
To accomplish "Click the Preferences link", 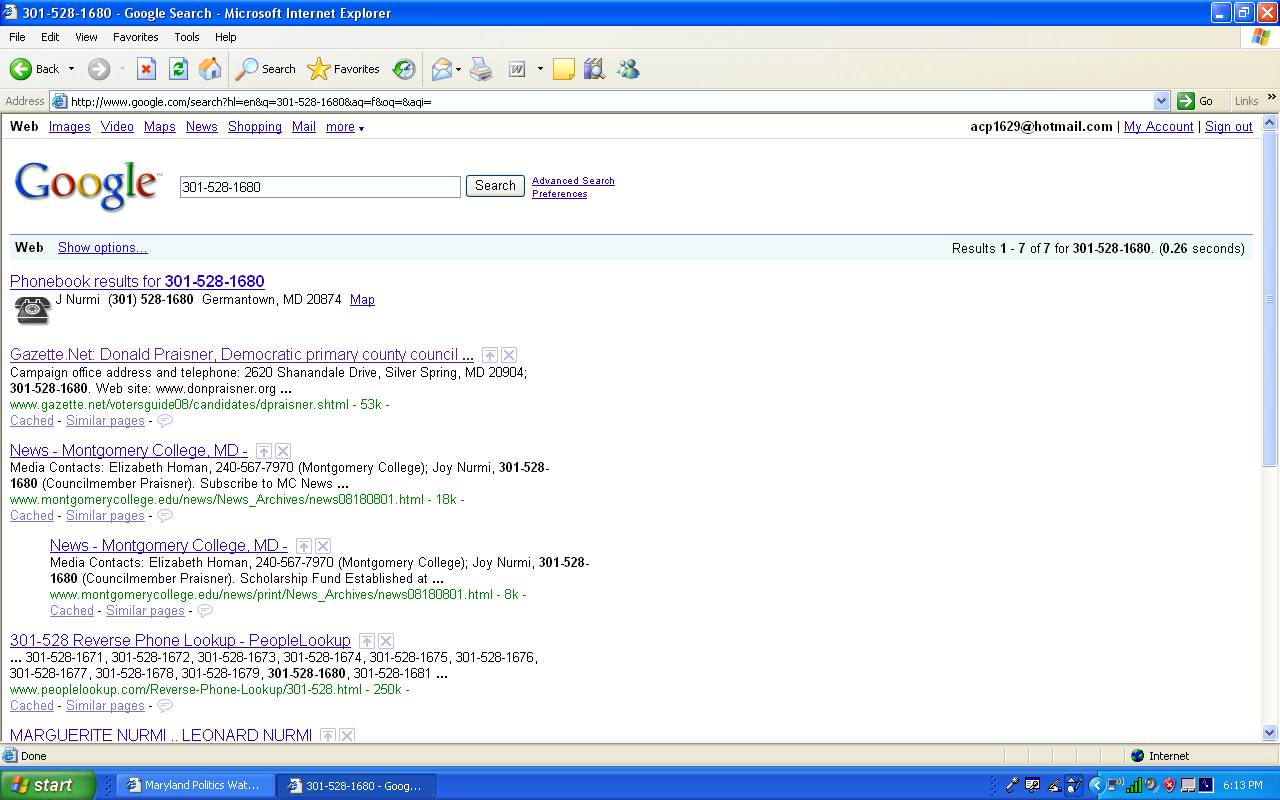I will point(559,194).
